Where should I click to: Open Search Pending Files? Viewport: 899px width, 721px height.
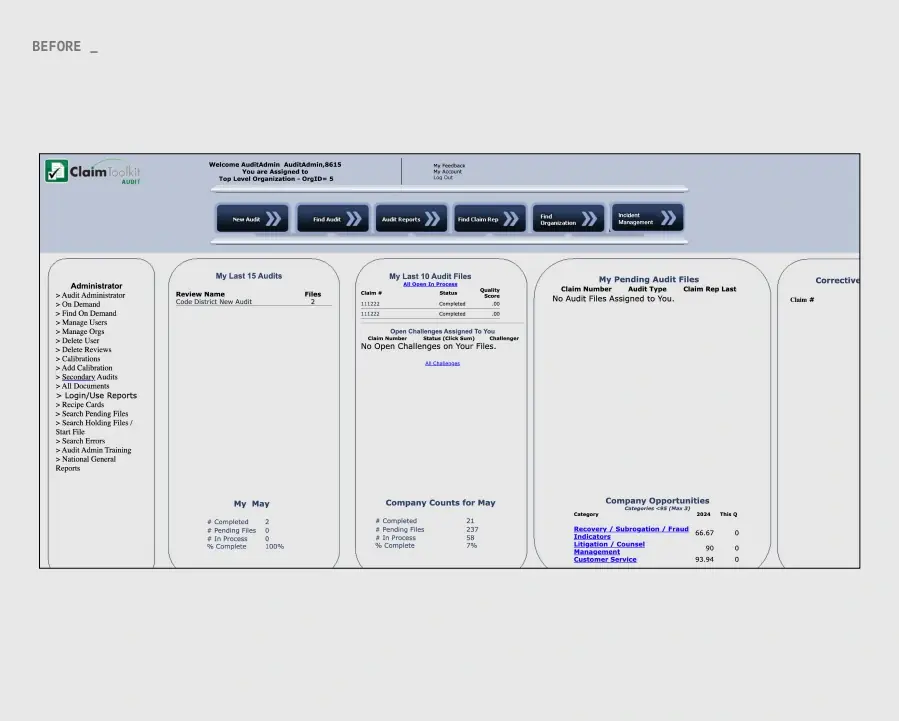point(92,414)
